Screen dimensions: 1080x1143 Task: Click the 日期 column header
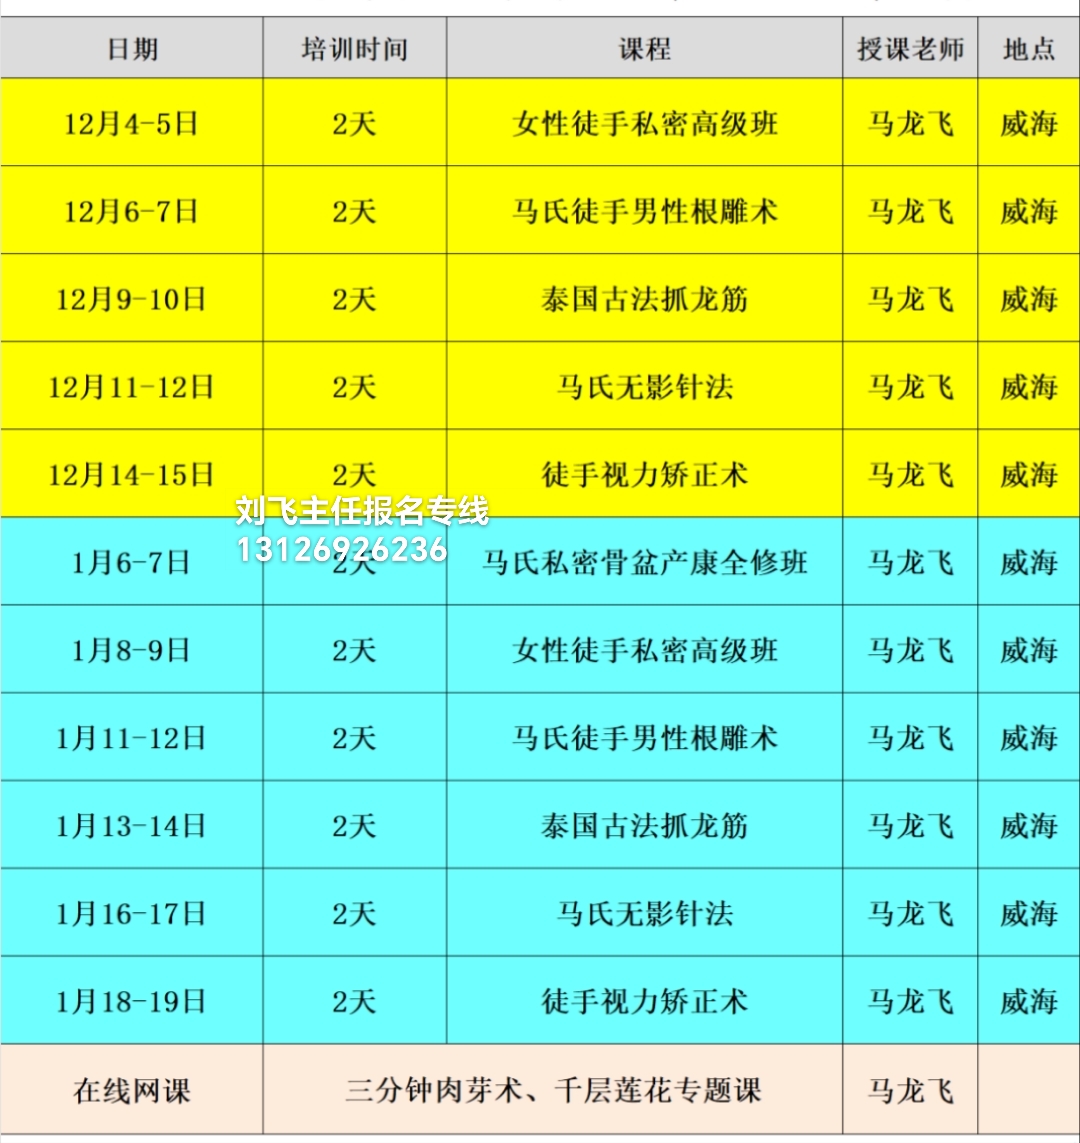click(132, 49)
